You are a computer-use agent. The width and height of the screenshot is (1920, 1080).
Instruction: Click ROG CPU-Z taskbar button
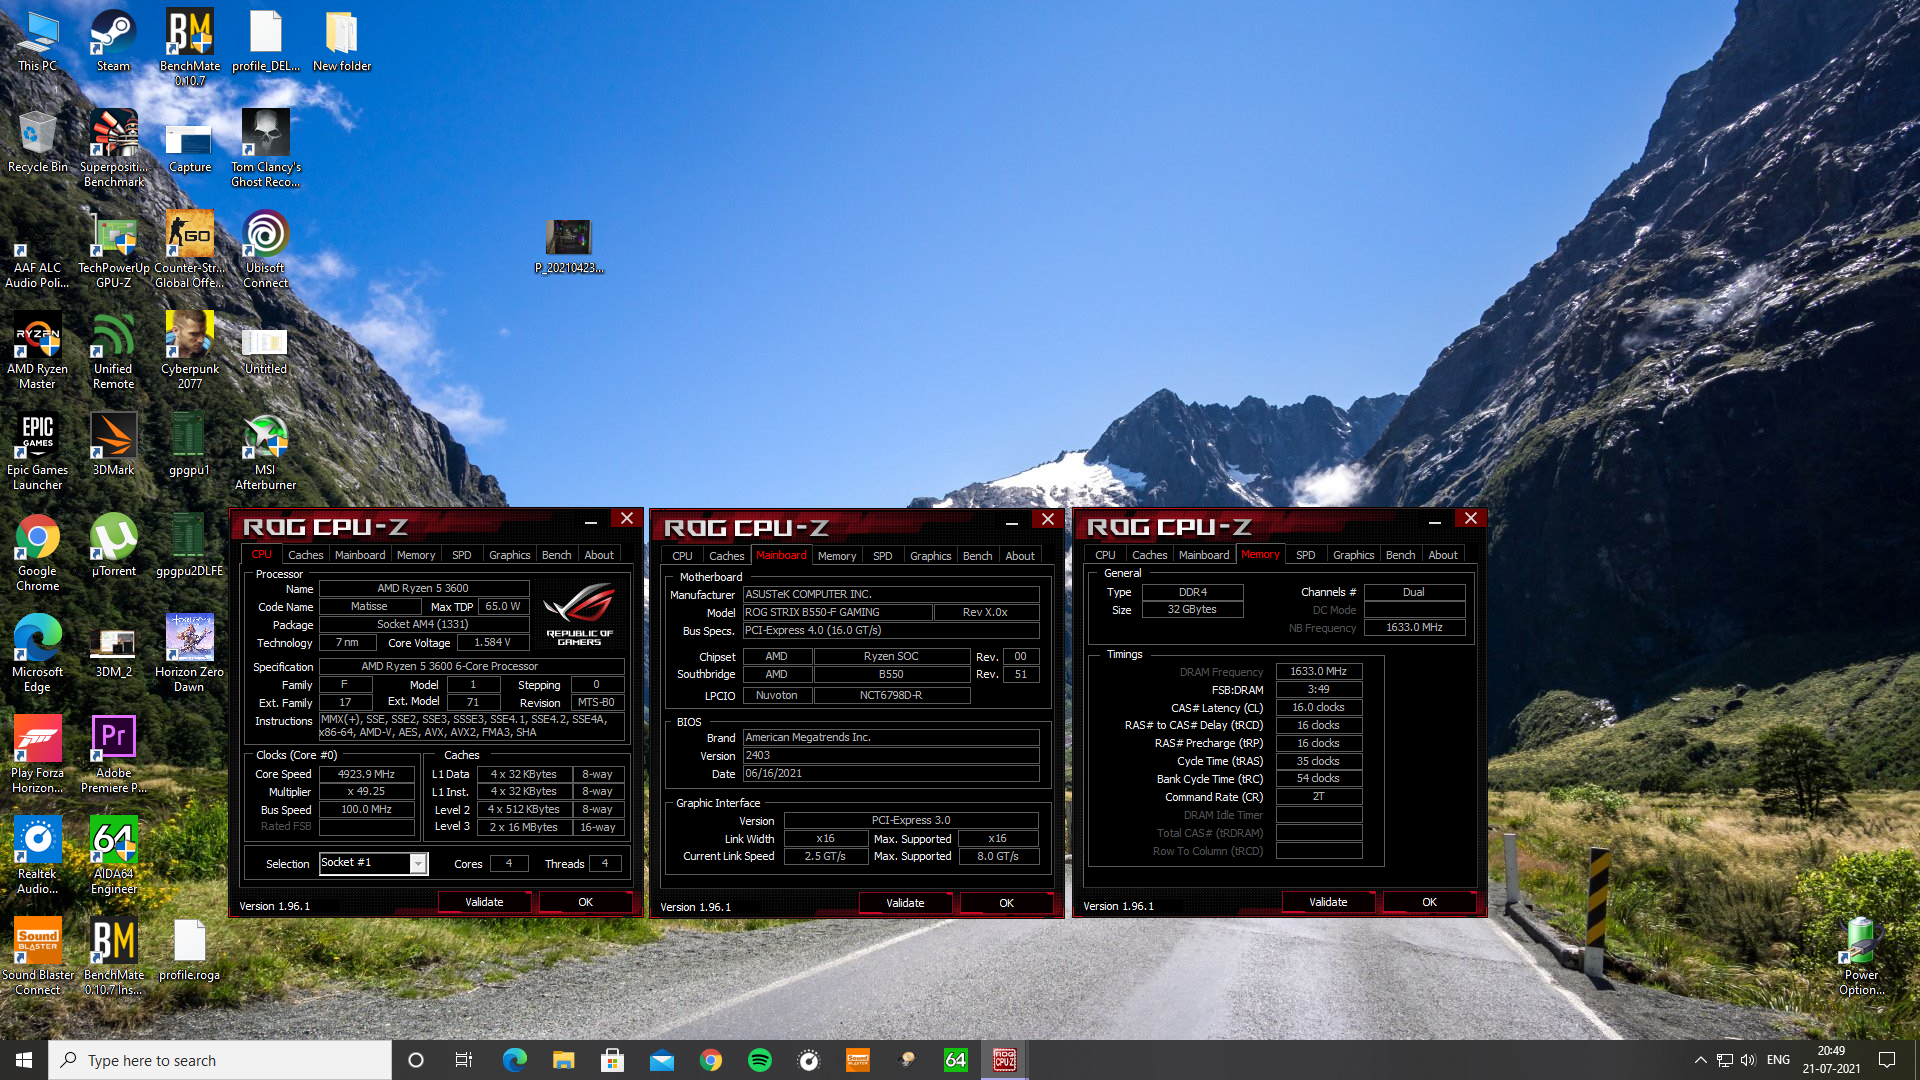click(1005, 1060)
